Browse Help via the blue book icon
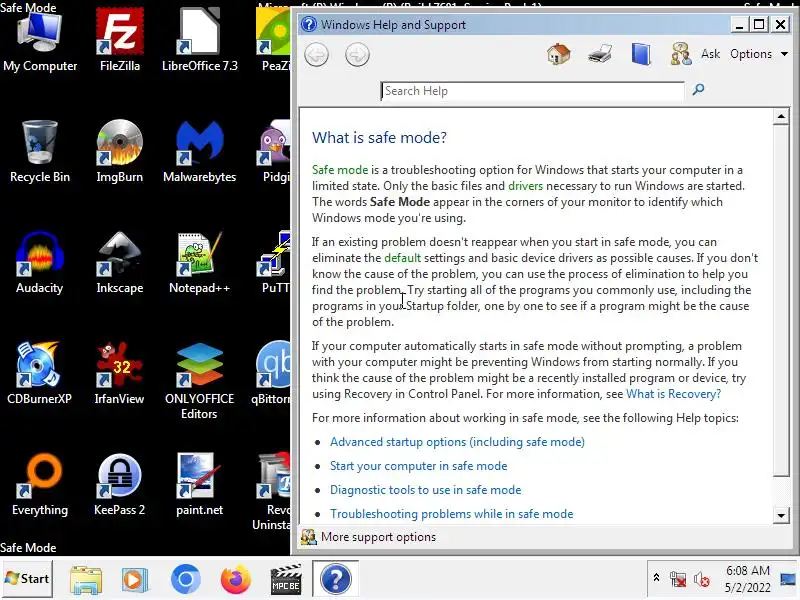The width and height of the screenshot is (800, 600). coord(640,54)
